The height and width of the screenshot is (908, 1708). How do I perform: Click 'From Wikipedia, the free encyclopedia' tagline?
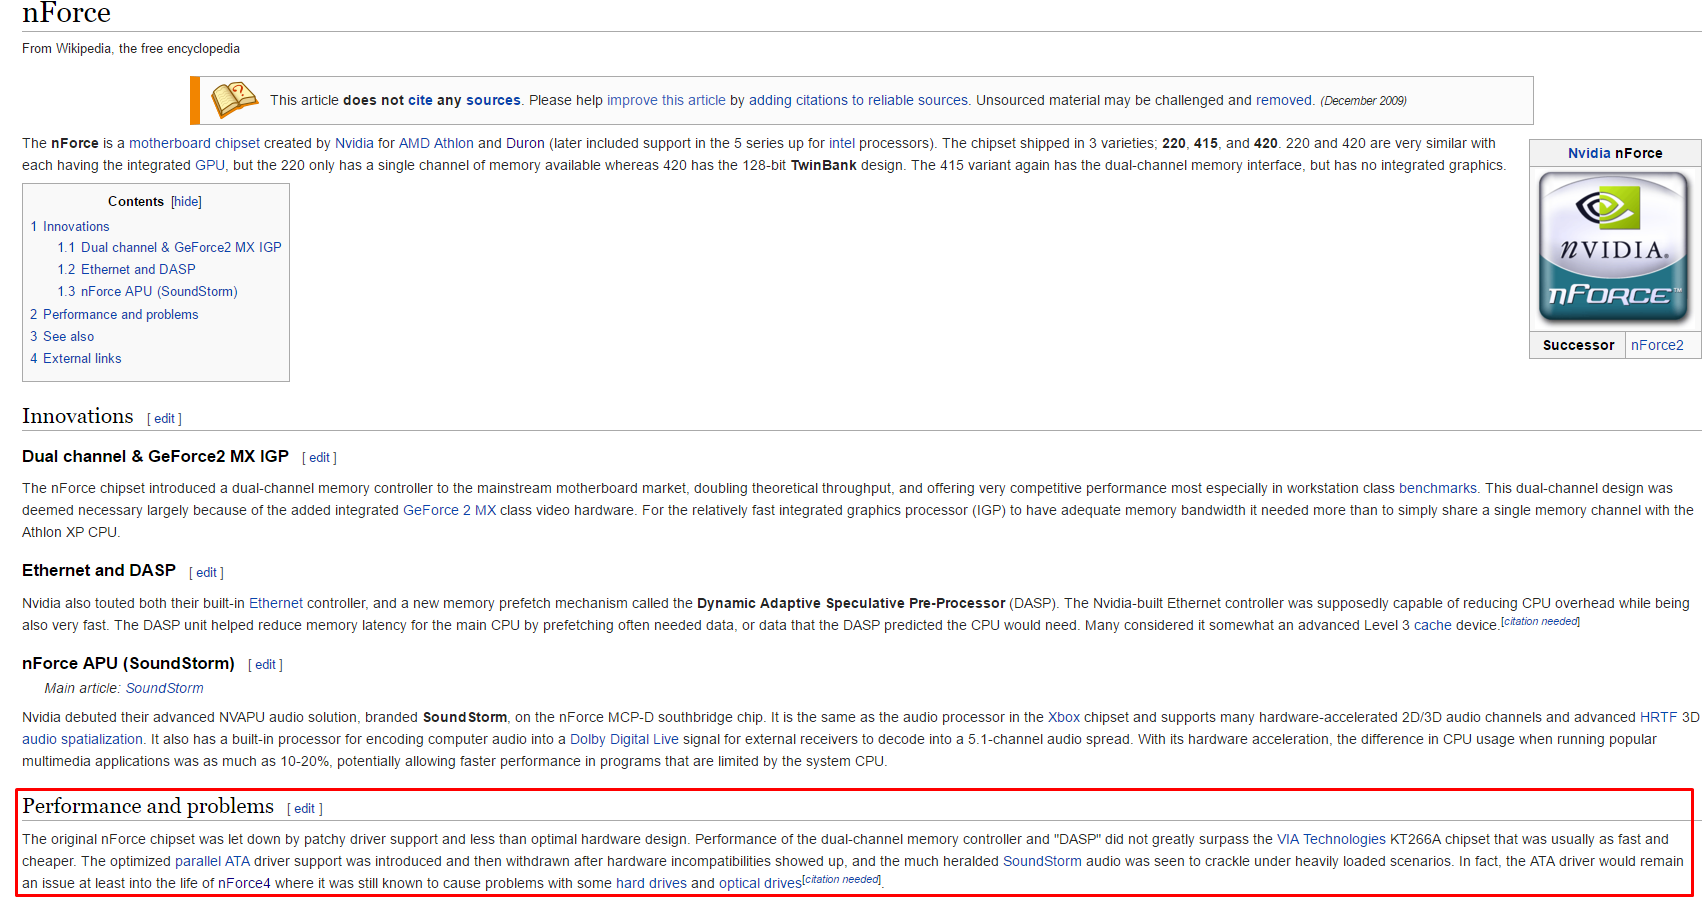point(131,49)
